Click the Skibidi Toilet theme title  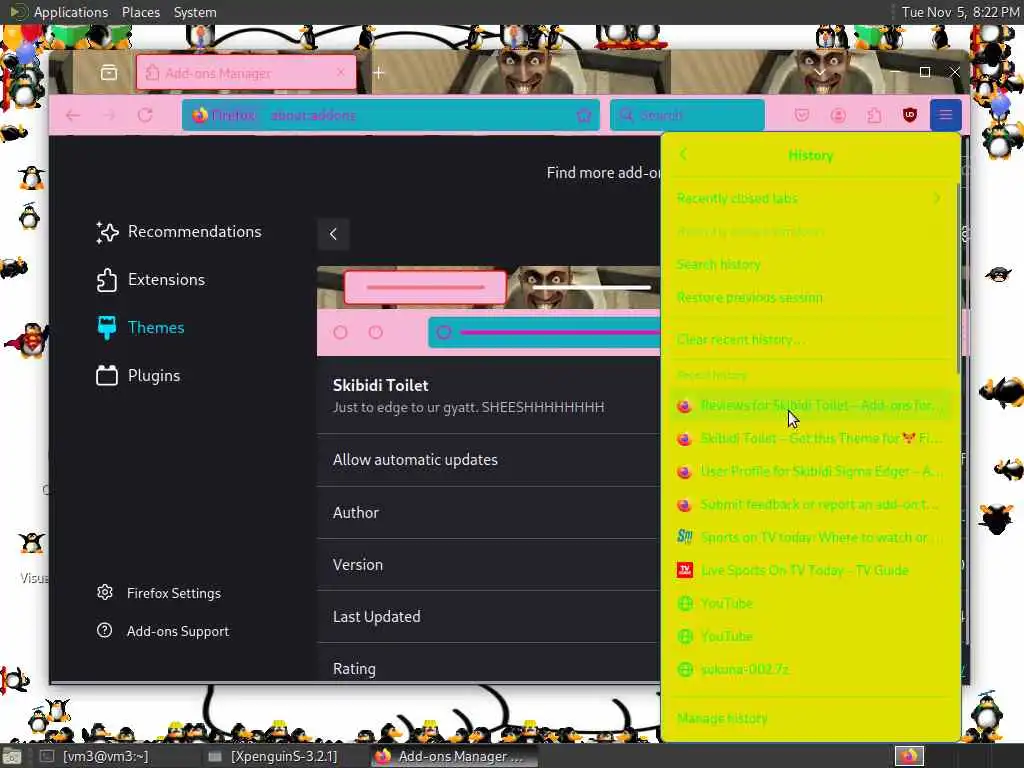[381, 385]
